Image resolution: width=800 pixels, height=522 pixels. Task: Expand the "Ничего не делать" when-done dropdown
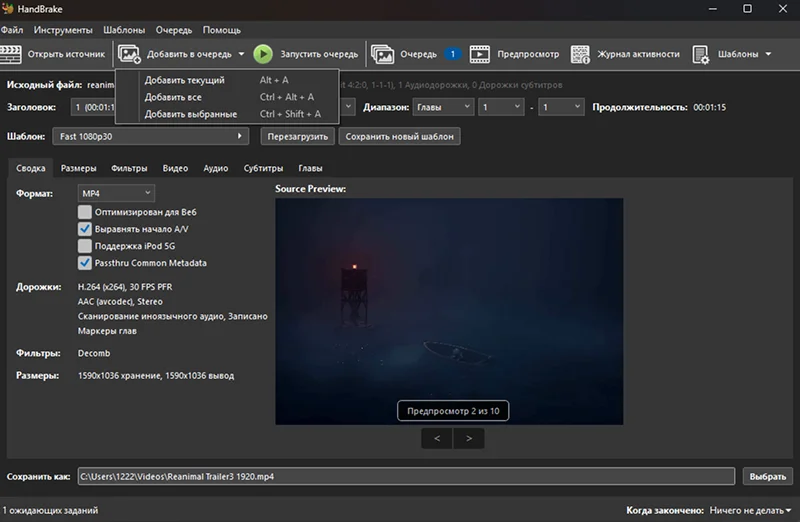pyautogui.click(x=750, y=510)
